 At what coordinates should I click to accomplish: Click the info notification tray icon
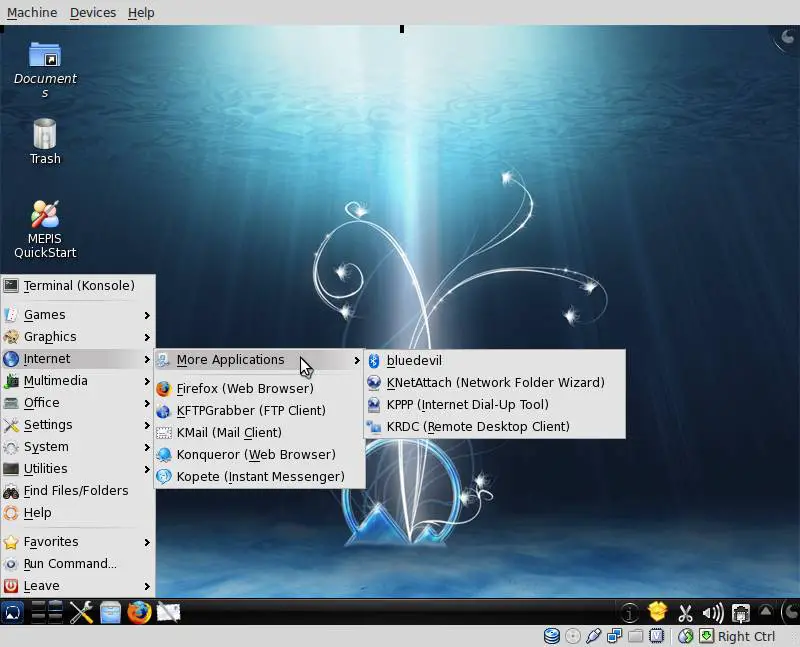(630, 612)
